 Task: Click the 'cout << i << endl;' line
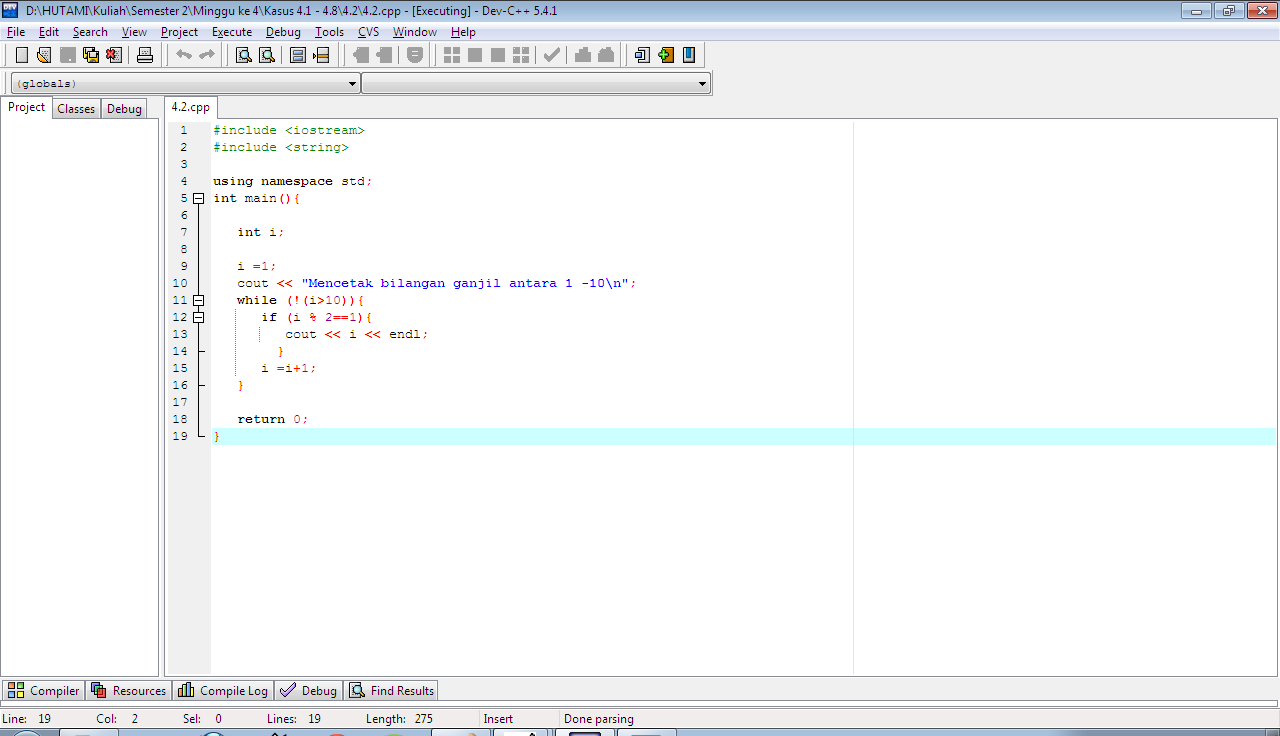coord(357,334)
